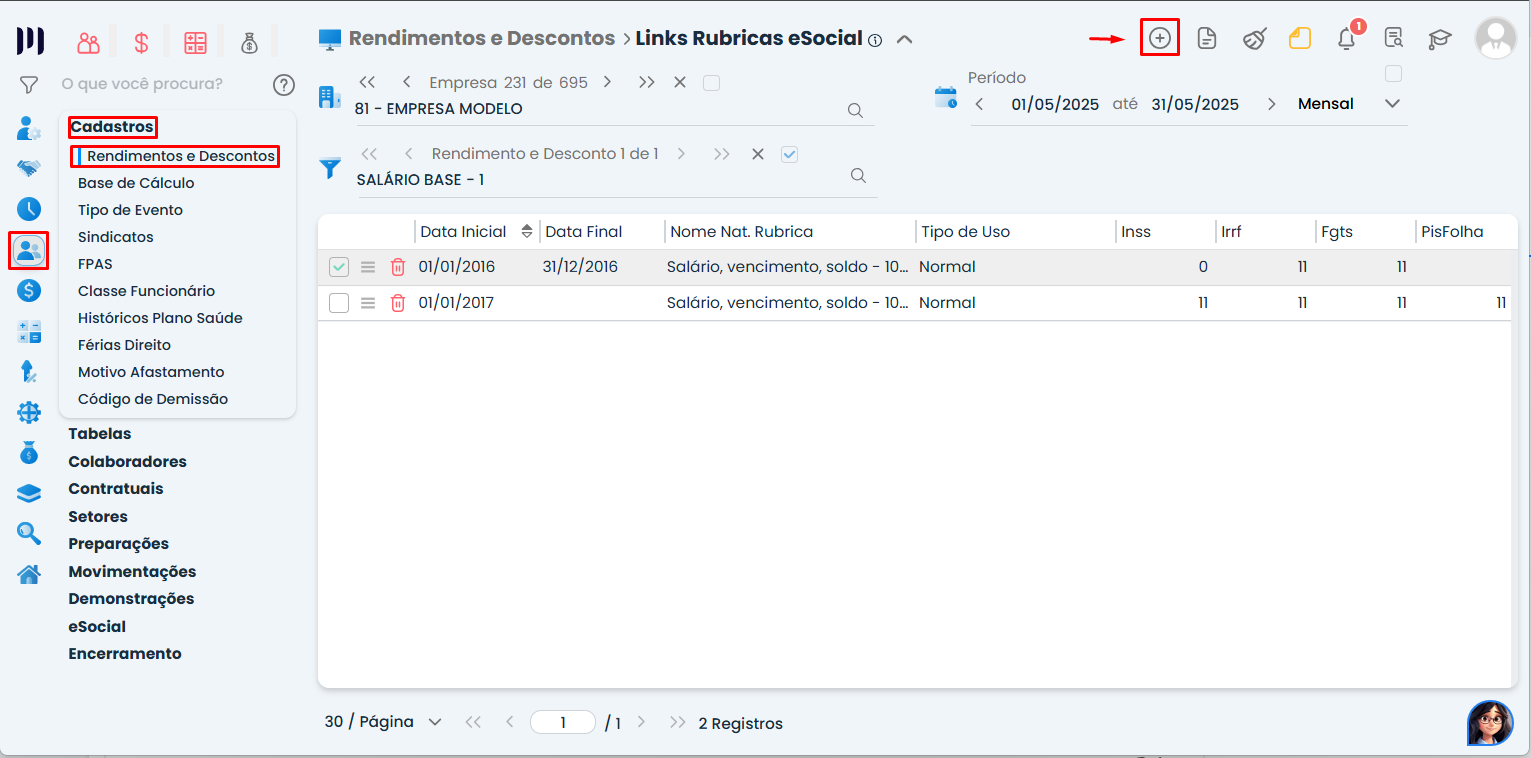Click the graduation cap training icon
This screenshot has width=1531, height=758.
[1439, 39]
